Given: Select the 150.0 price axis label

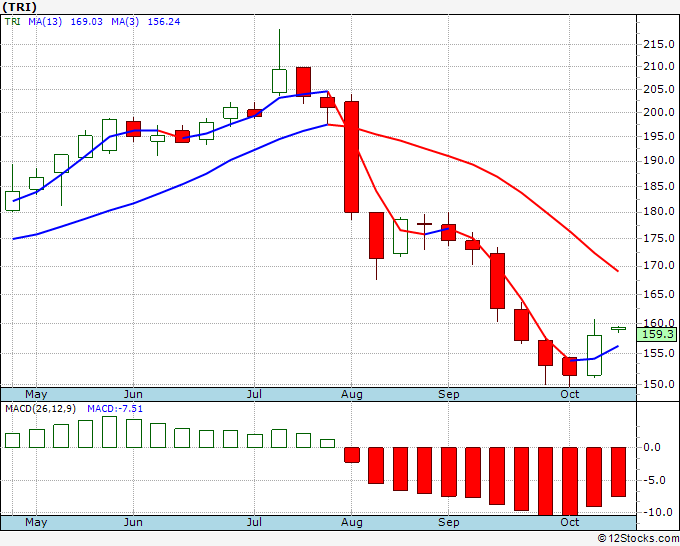Looking at the screenshot, I should point(659,384).
